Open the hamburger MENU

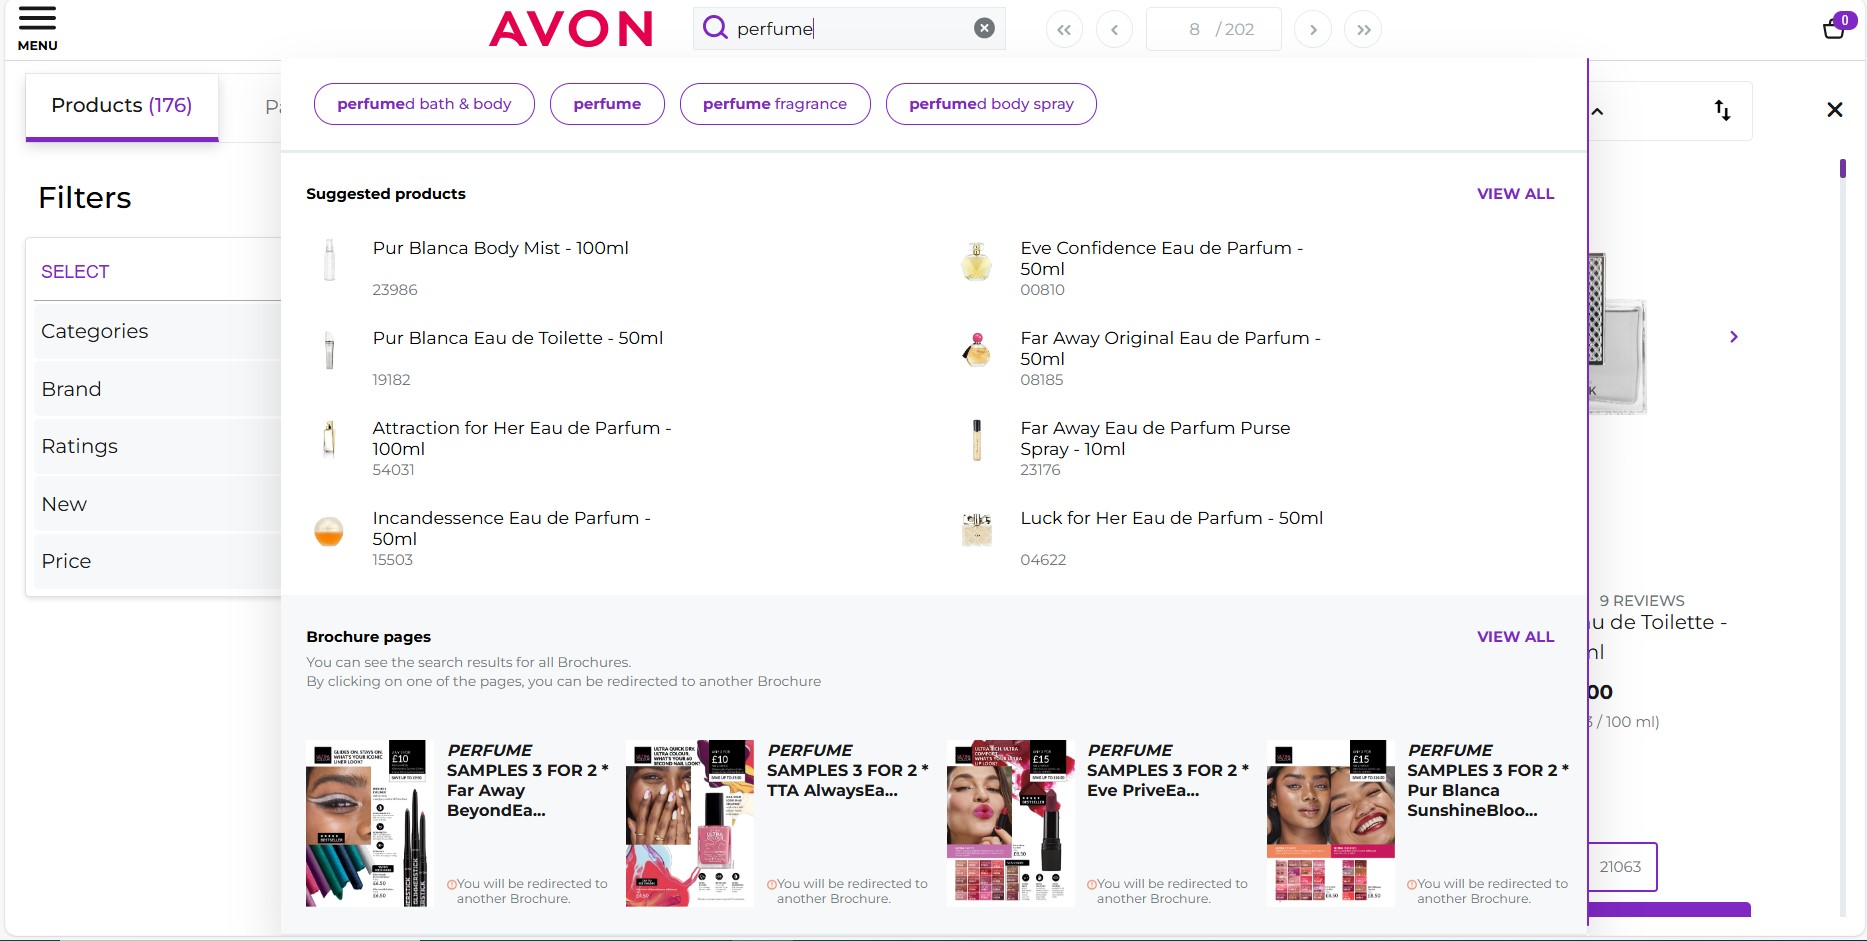tap(37, 26)
